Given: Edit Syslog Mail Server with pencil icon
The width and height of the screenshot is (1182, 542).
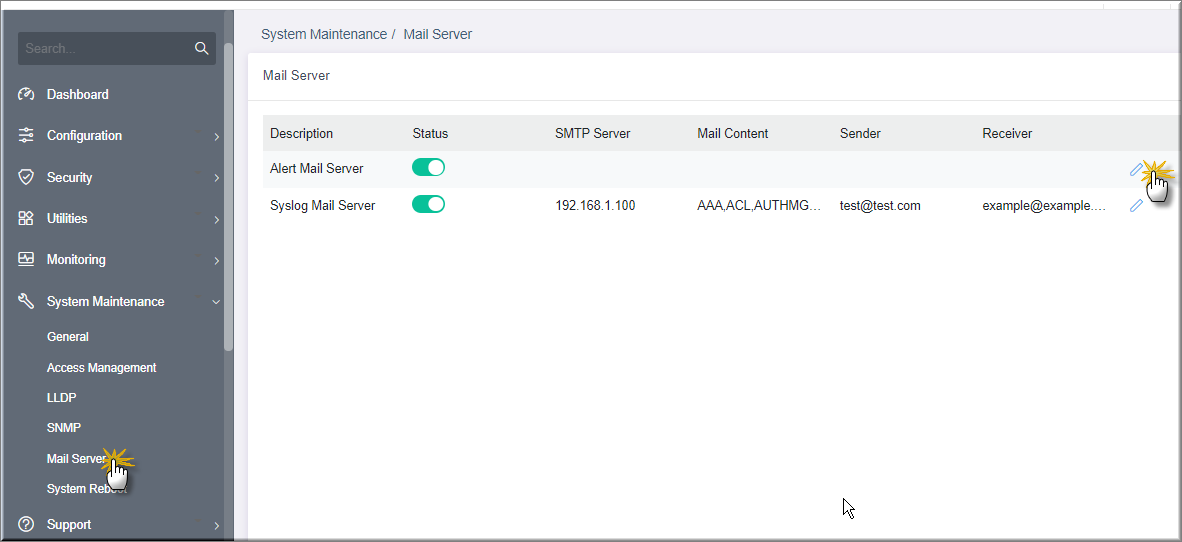Looking at the screenshot, I should [x=1136, y=205].
